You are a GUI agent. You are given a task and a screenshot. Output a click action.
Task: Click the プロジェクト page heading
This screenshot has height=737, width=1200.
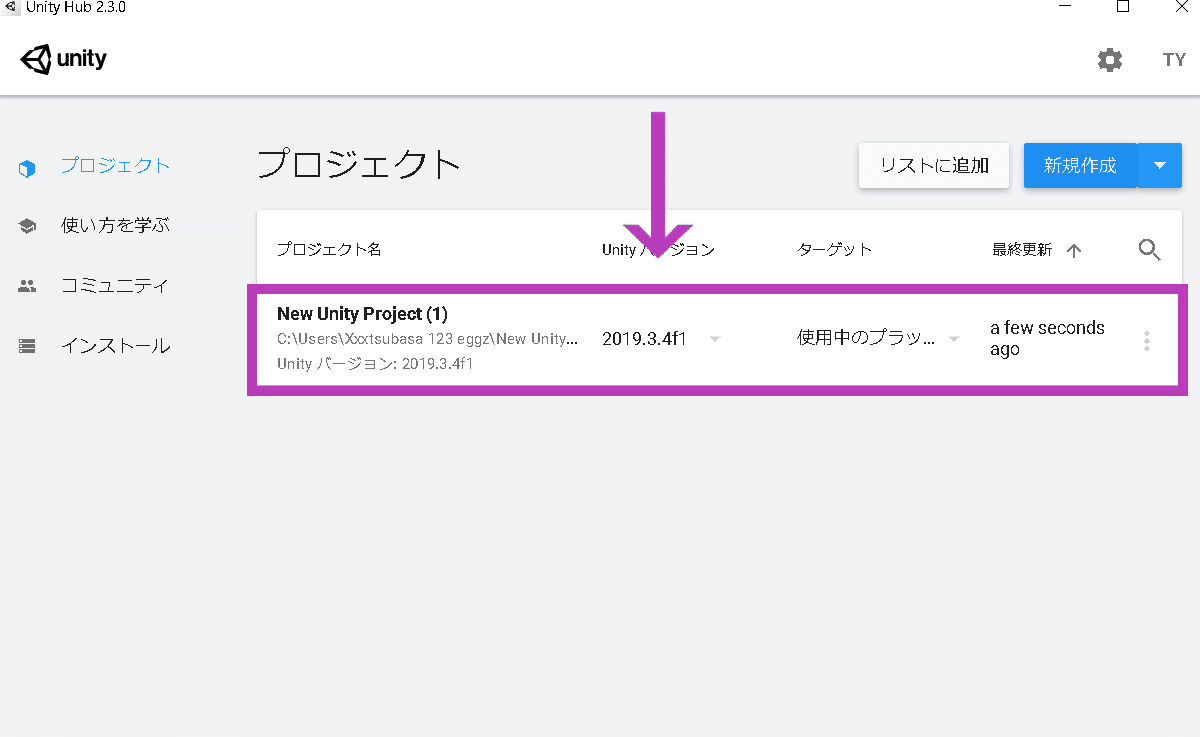pyautogui.click(x=359, y=163)
